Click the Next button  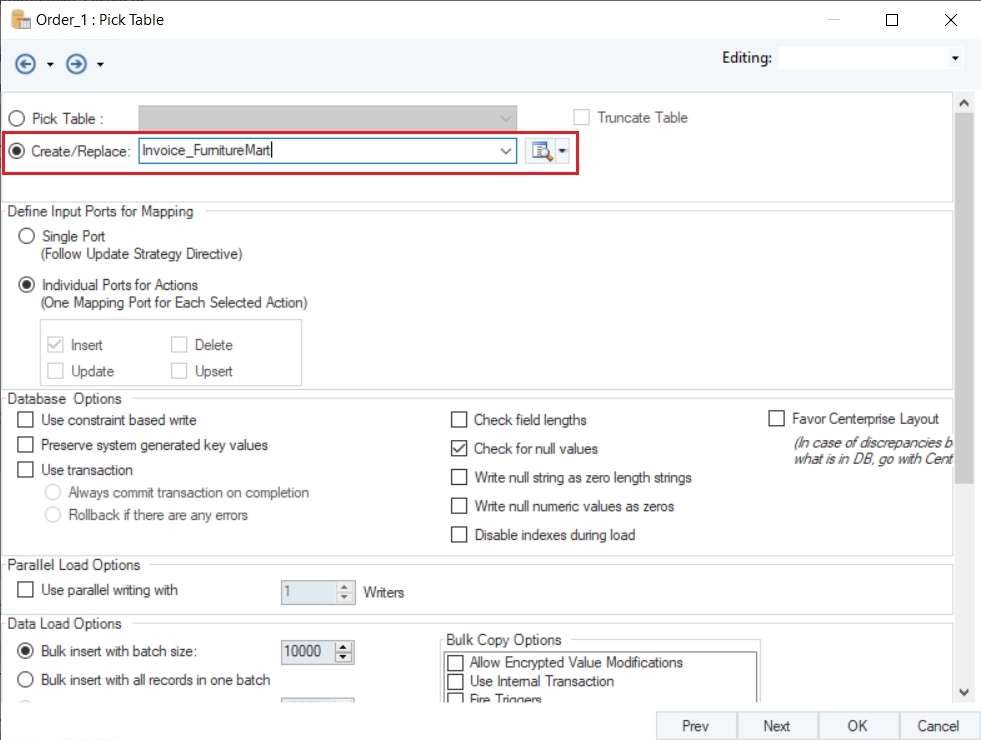(x=776, y=726)
